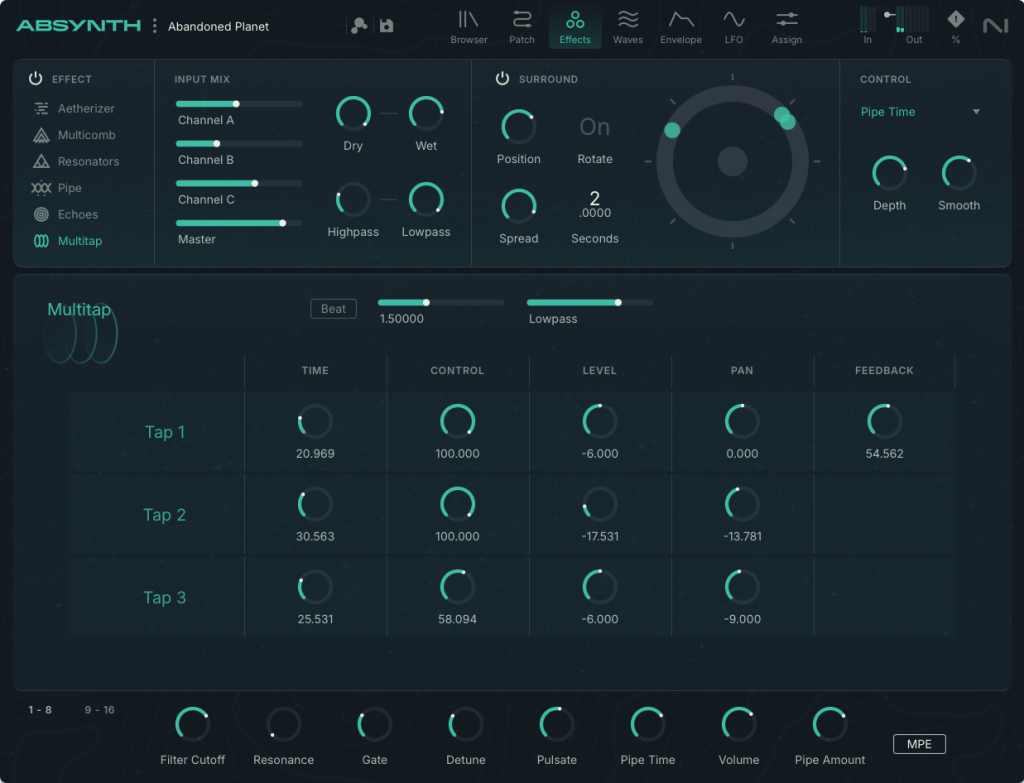Open the Browser view
1024x783 pixels.
(468, 27)
